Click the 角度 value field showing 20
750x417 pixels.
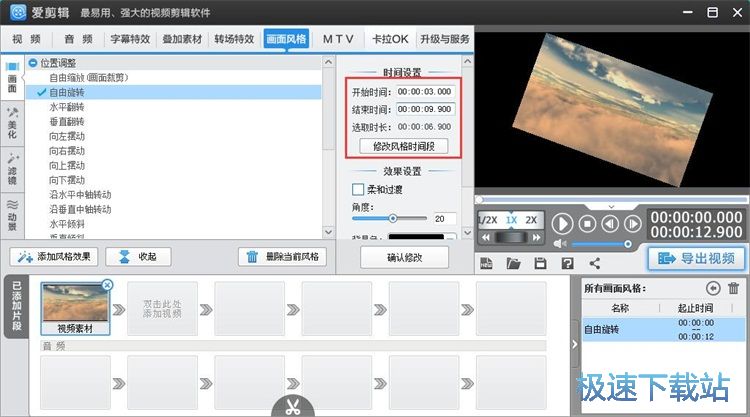coord(444,219)
